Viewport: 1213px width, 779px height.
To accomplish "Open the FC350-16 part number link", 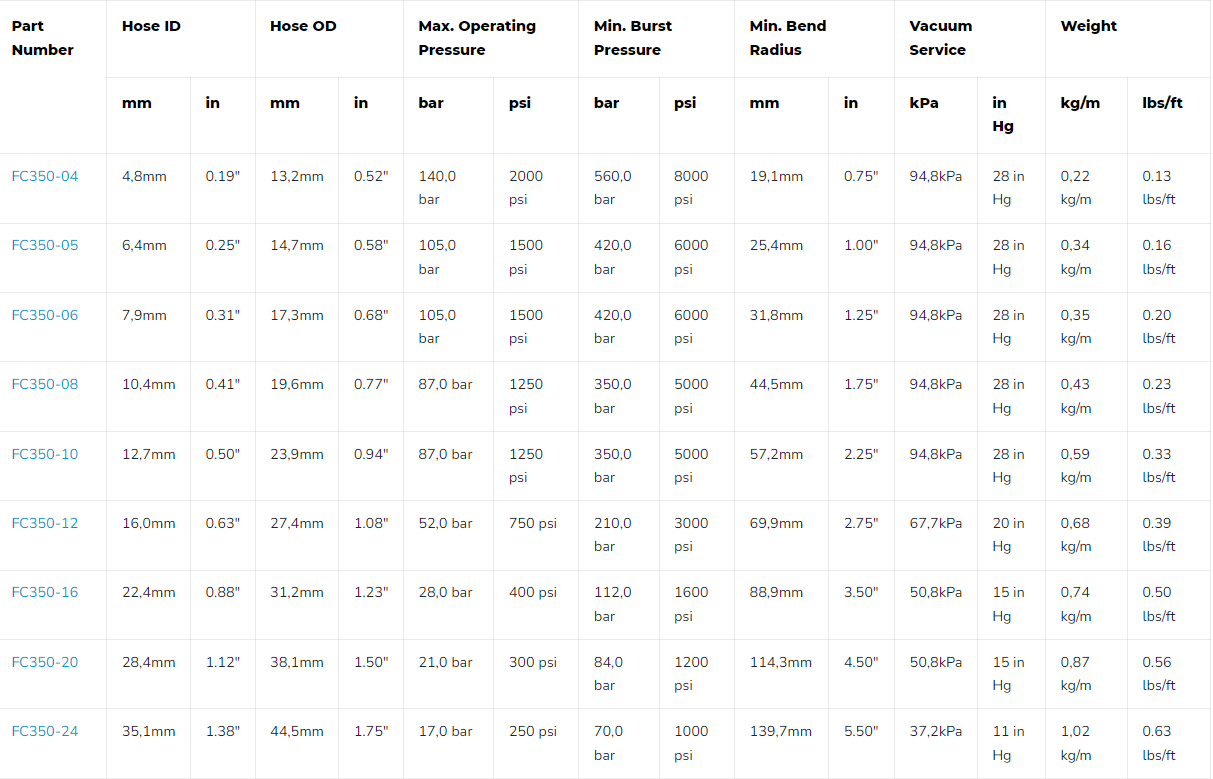I will (x=45, y=592).
